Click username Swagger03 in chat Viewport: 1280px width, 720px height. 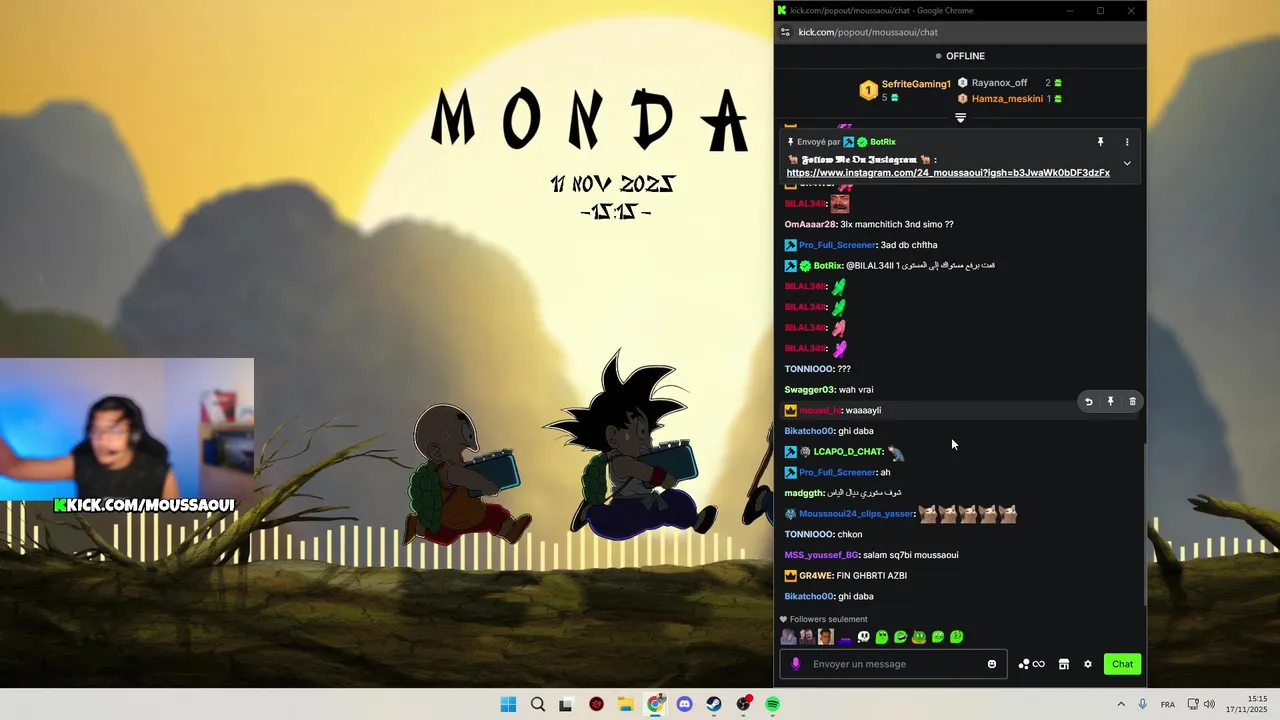click(x=809, y=390)
